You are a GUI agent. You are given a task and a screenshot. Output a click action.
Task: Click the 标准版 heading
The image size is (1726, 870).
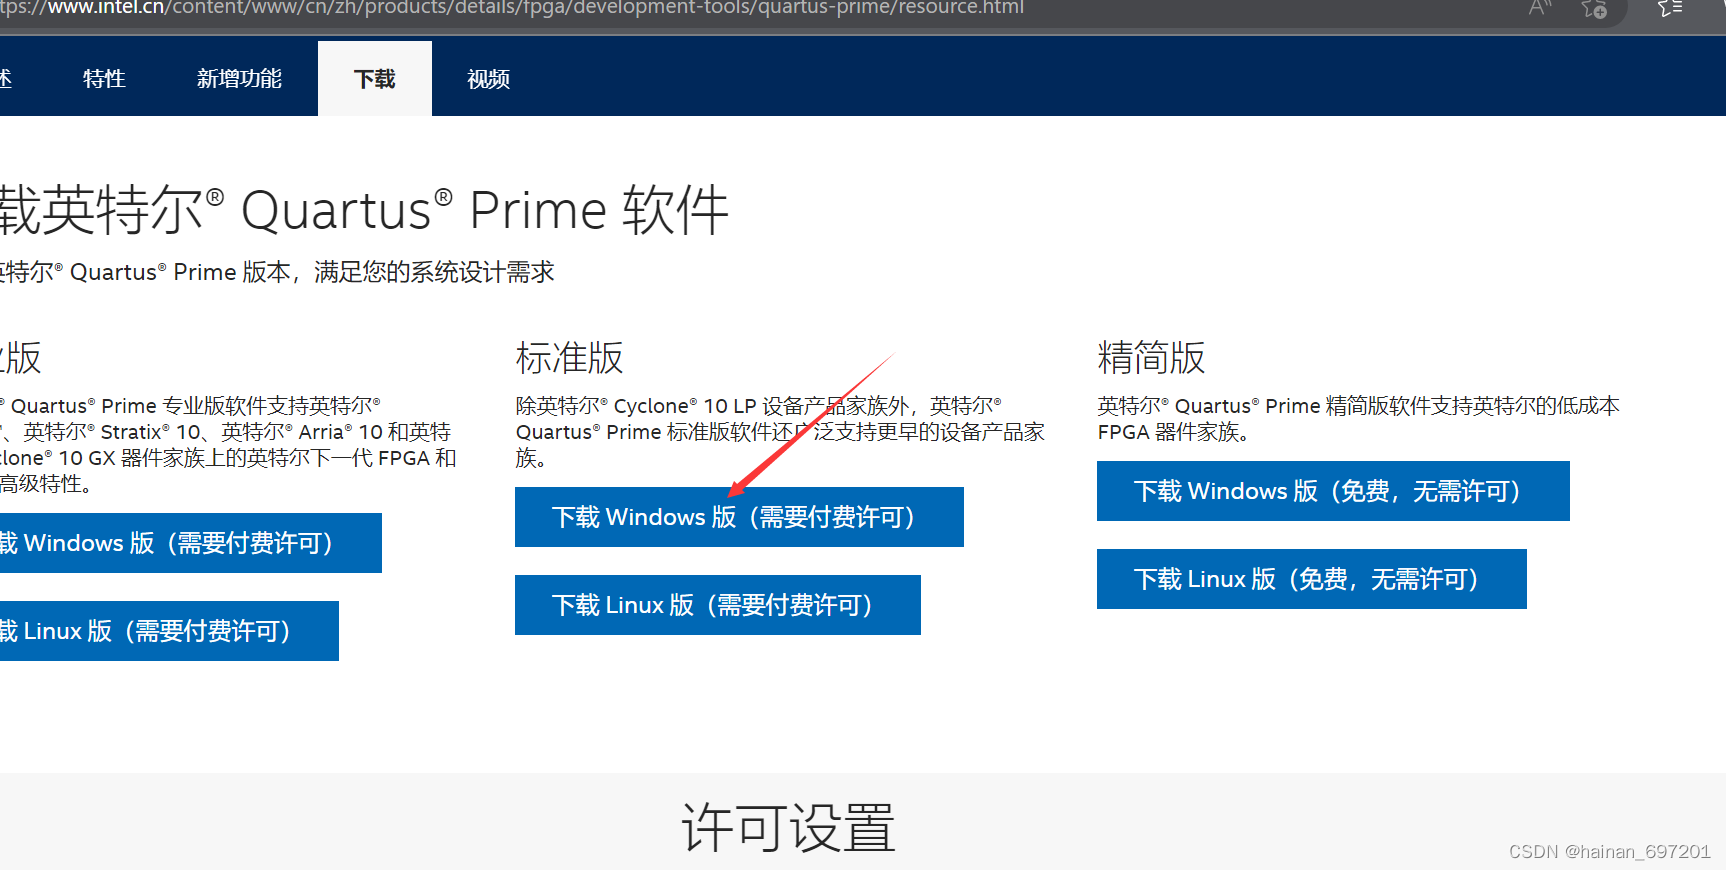(x=569, y=358)
